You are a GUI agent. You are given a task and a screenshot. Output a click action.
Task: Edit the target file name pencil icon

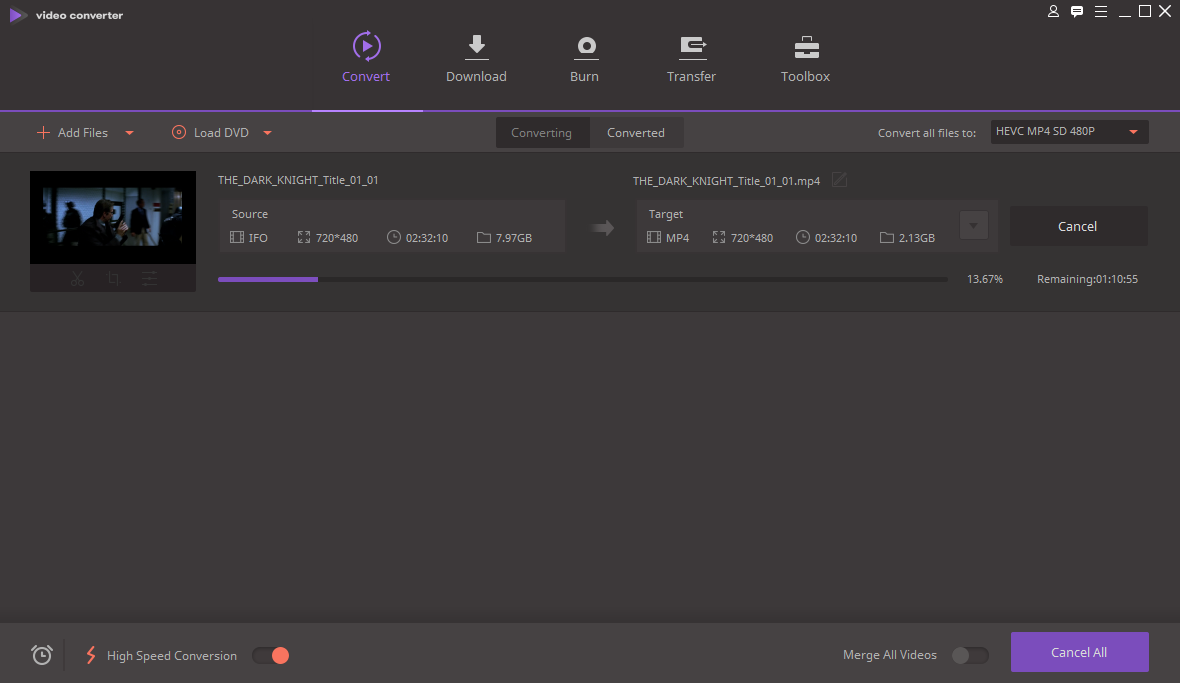click(839, 180)
